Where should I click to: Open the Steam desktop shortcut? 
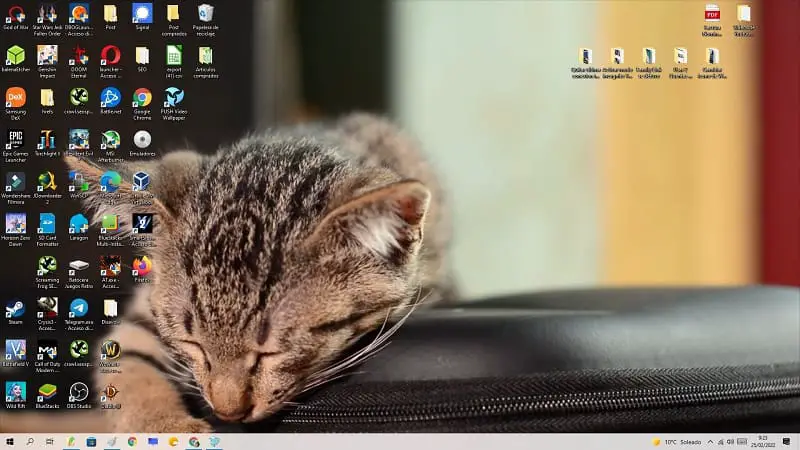[16, 312]
